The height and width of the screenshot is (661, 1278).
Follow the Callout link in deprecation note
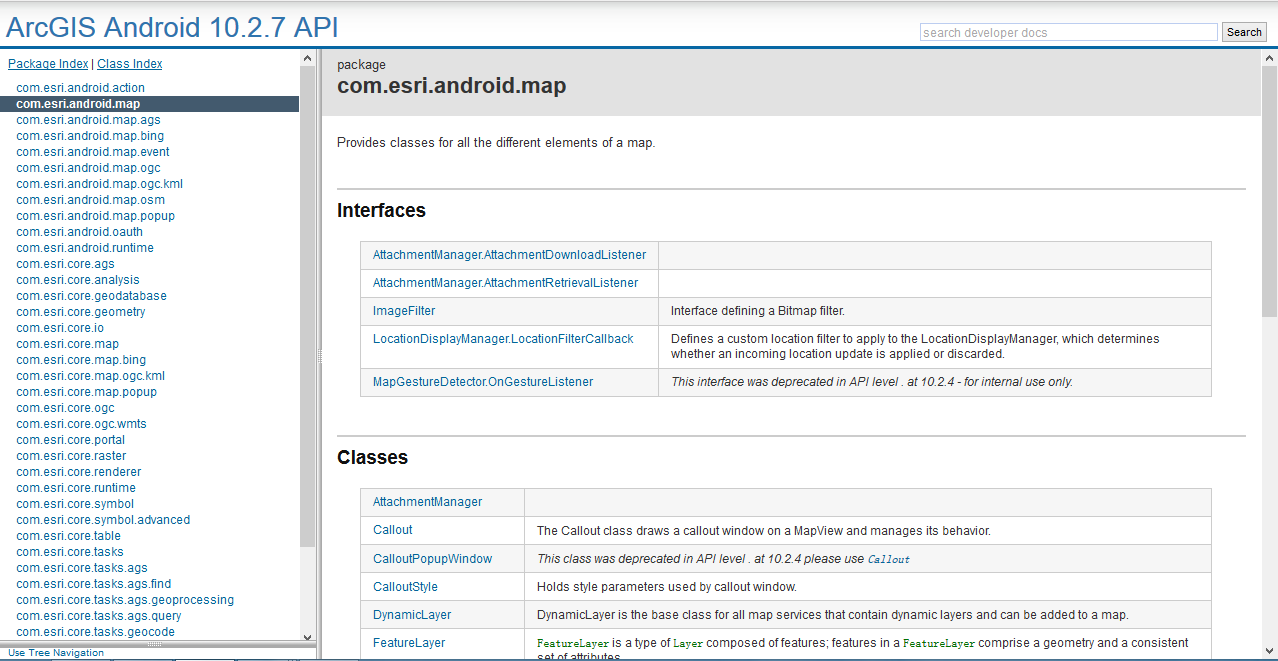pos(889,560)
